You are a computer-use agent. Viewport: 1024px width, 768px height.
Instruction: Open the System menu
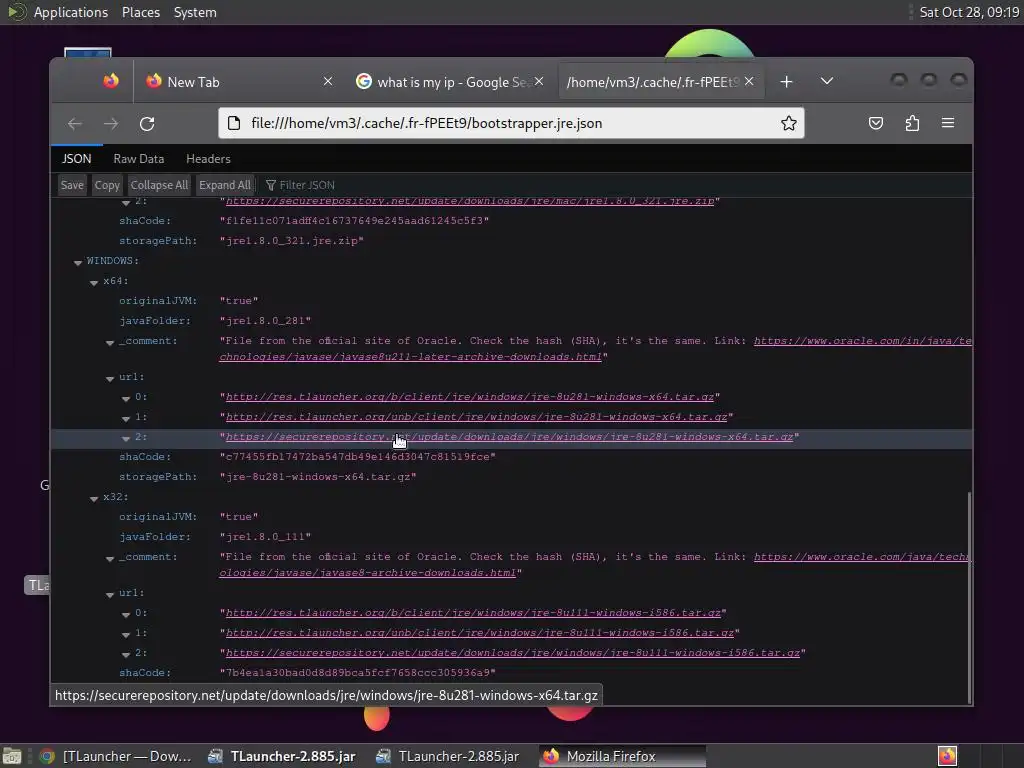[x=195, y=12]
